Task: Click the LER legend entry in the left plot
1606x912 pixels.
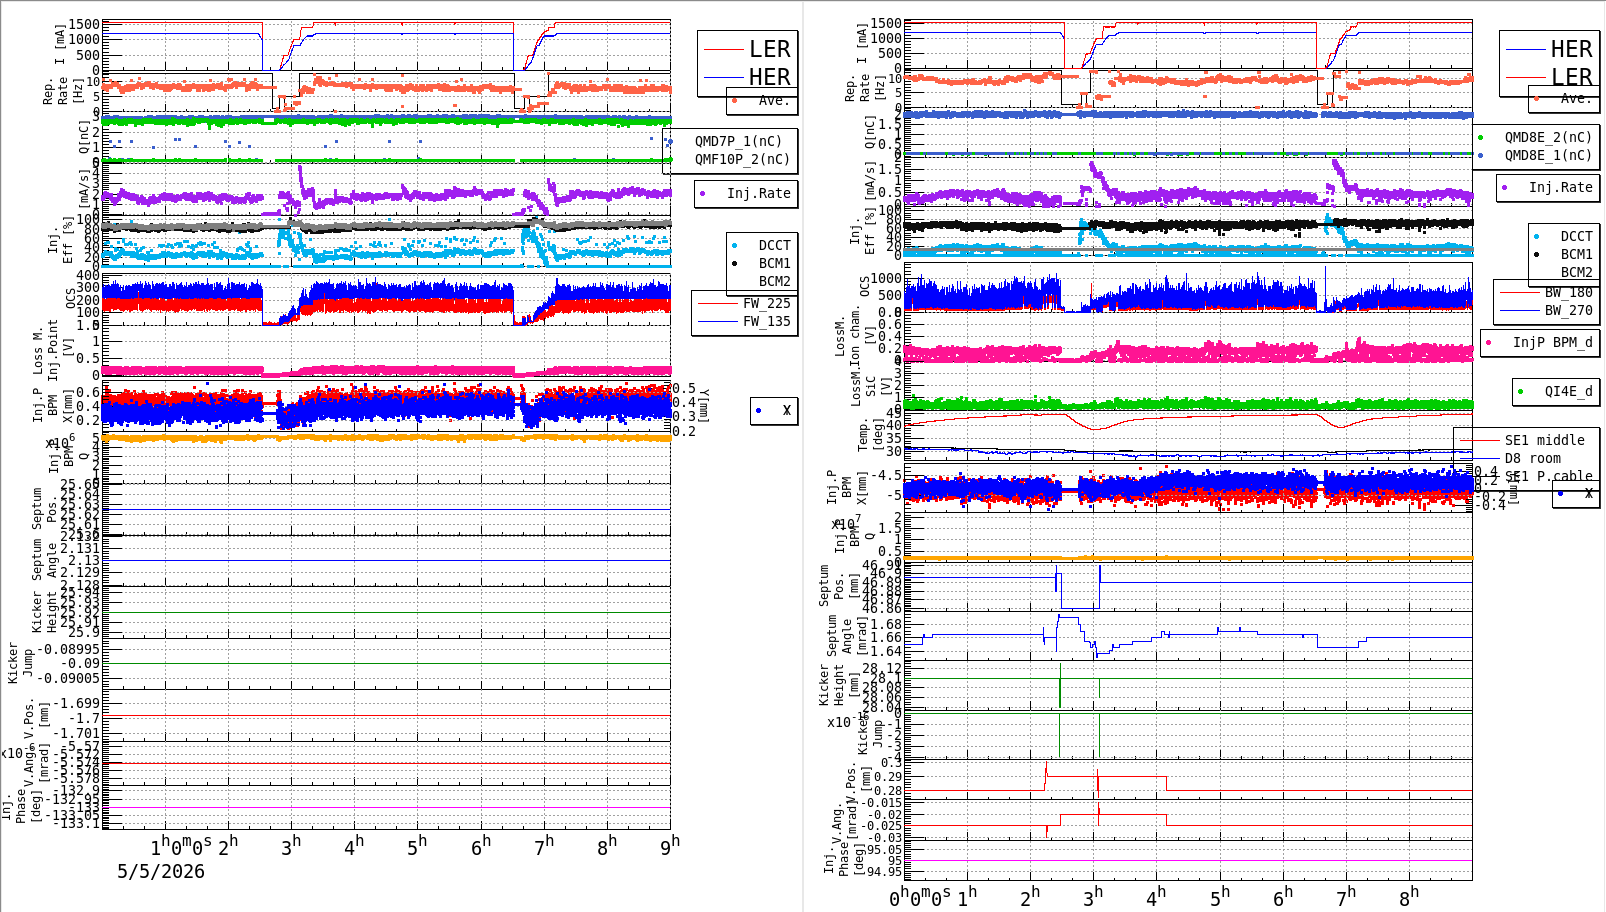Action: [x=769, y=49]
